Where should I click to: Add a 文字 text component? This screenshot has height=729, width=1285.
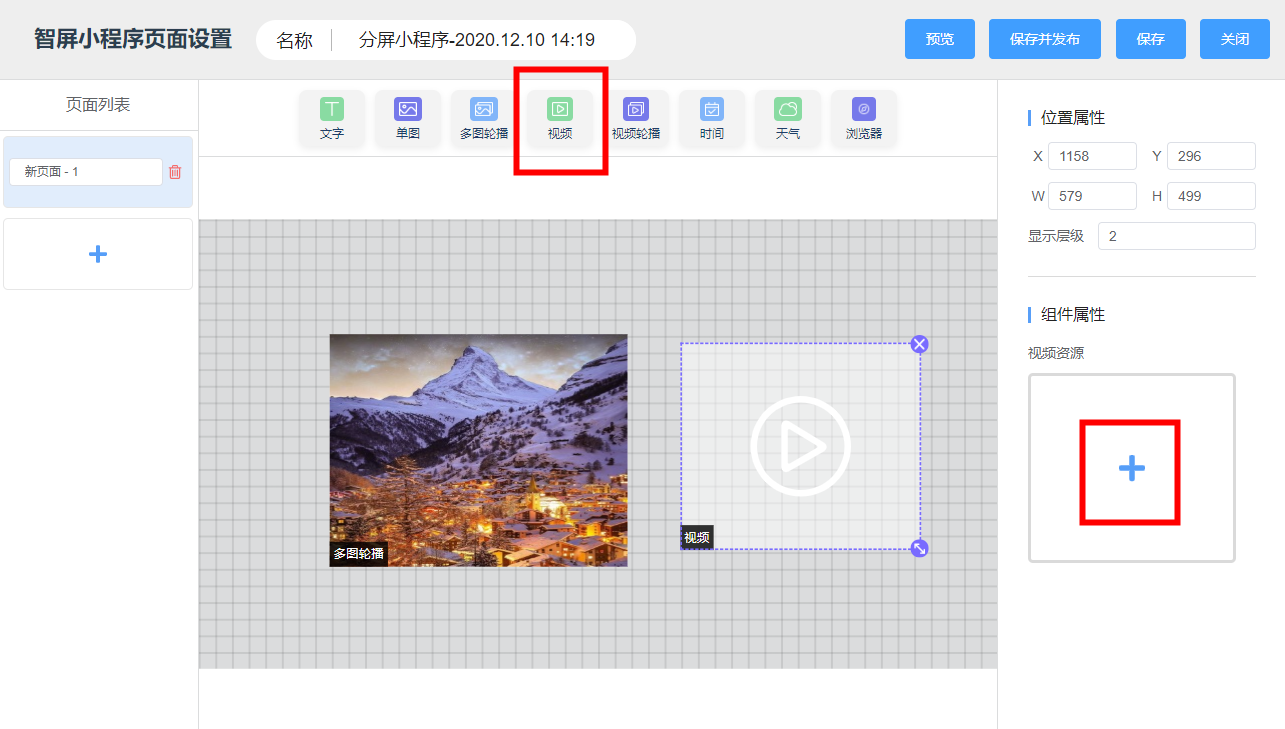[332, 119]
